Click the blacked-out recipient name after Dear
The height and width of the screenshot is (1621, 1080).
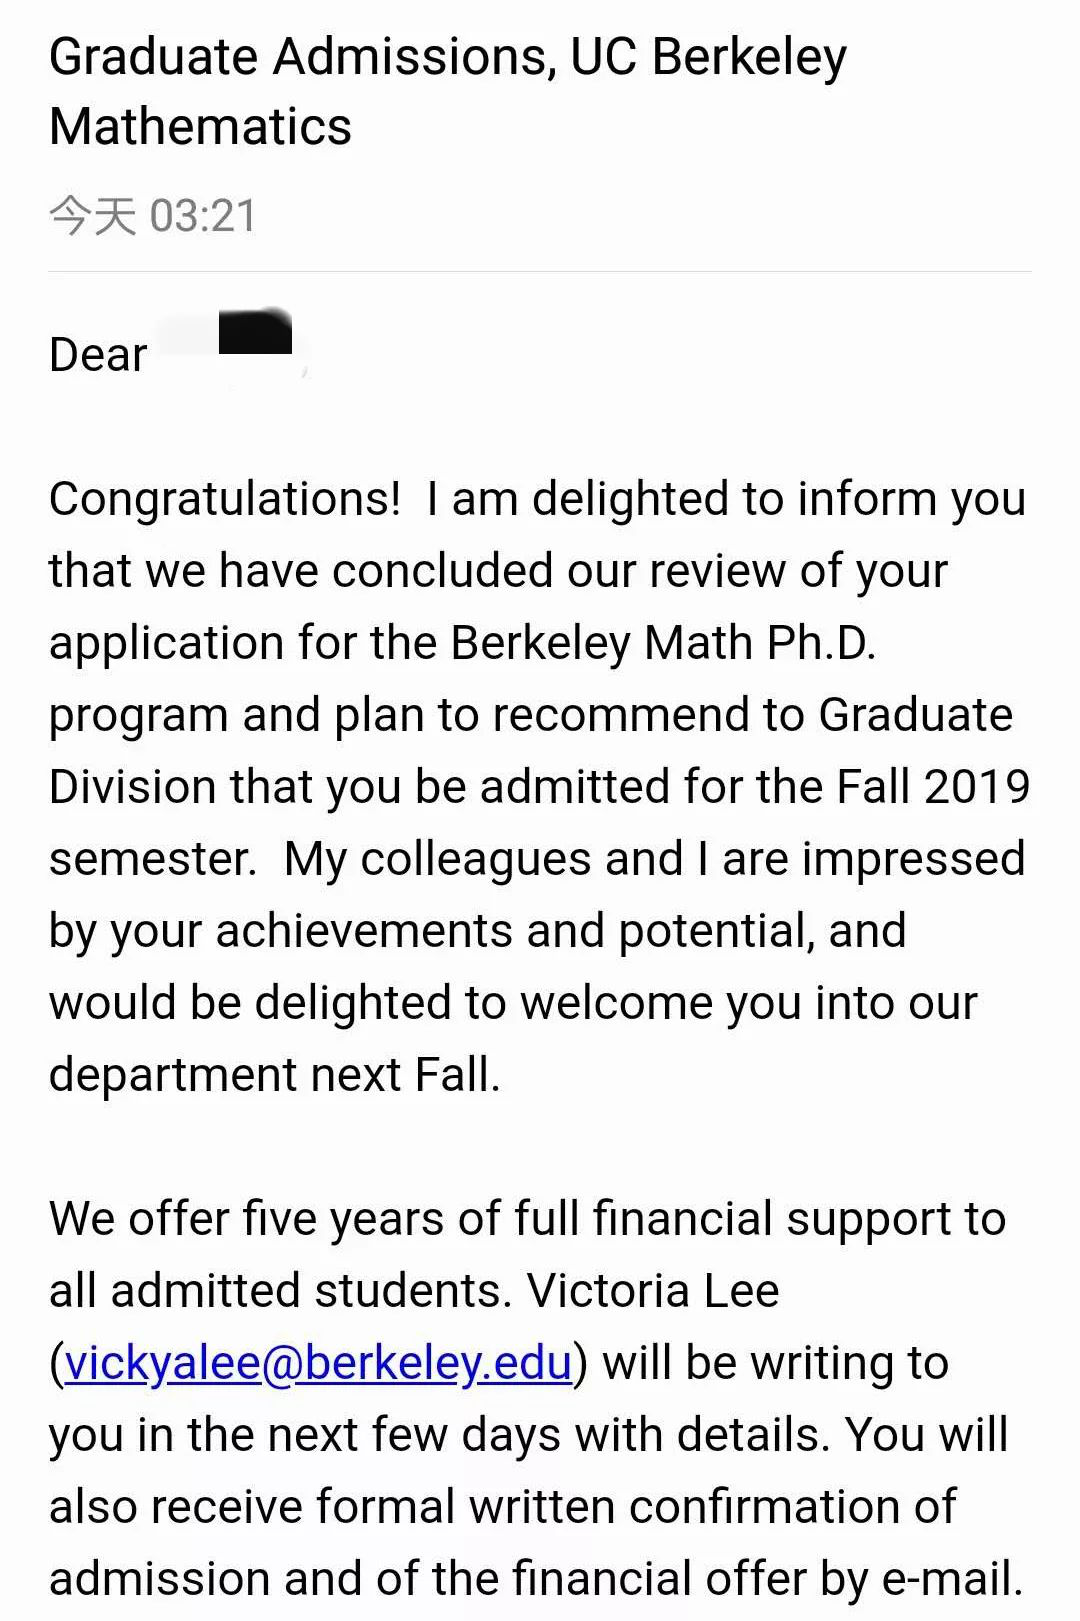pyautogui.click(x=255, y=333)
